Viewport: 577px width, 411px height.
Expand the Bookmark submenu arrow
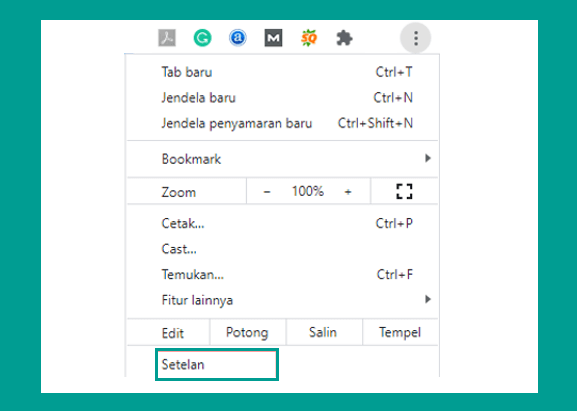coord(428,158)
